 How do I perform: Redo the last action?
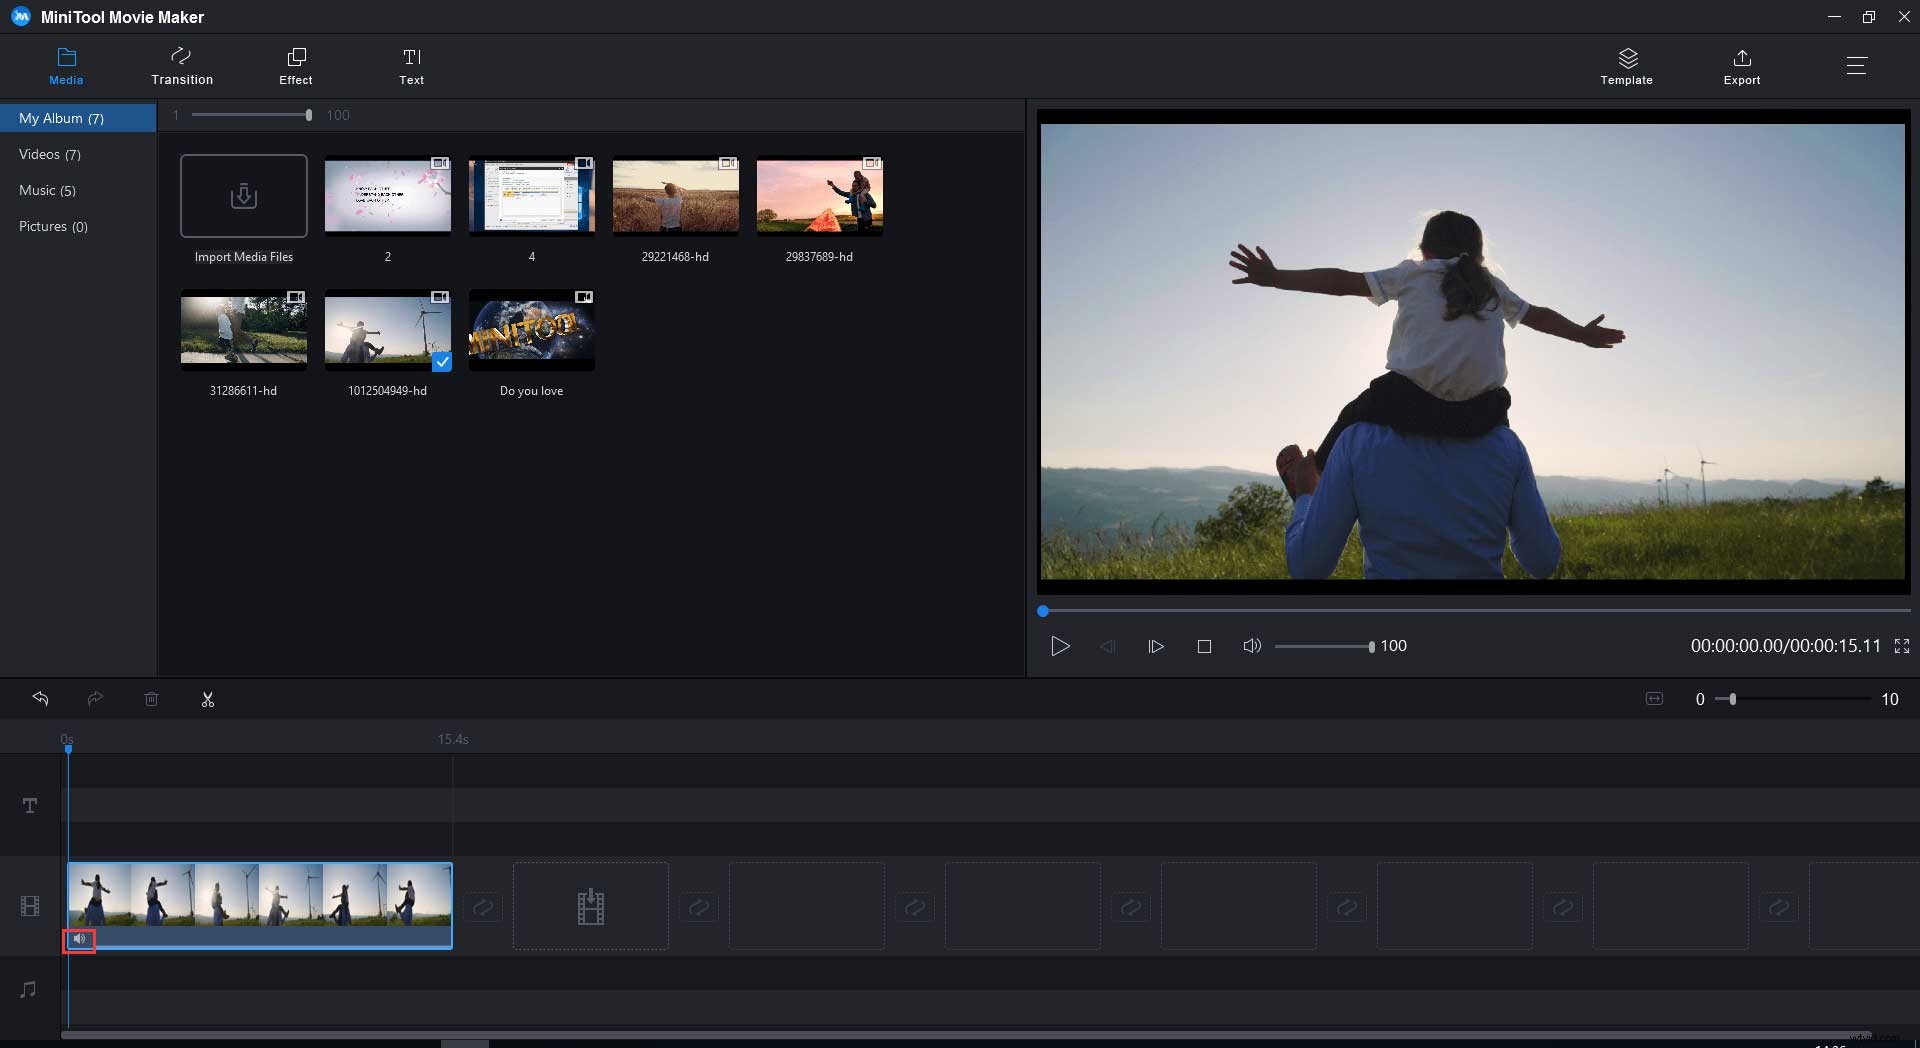[95, 699]
